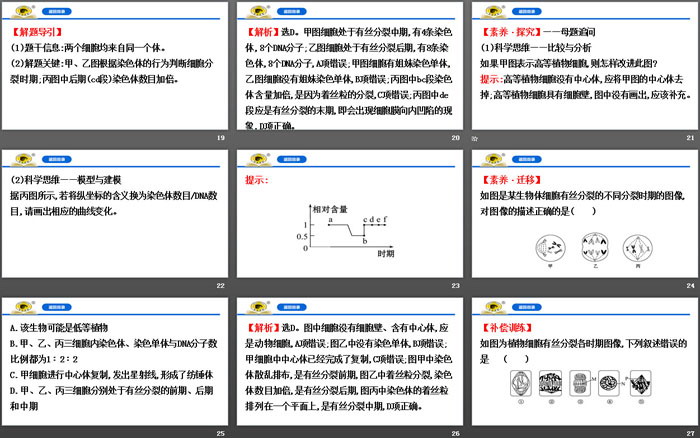Click mitosis image ③ on slide 27
Screen dimensions: 700x438
click(580, 383)
